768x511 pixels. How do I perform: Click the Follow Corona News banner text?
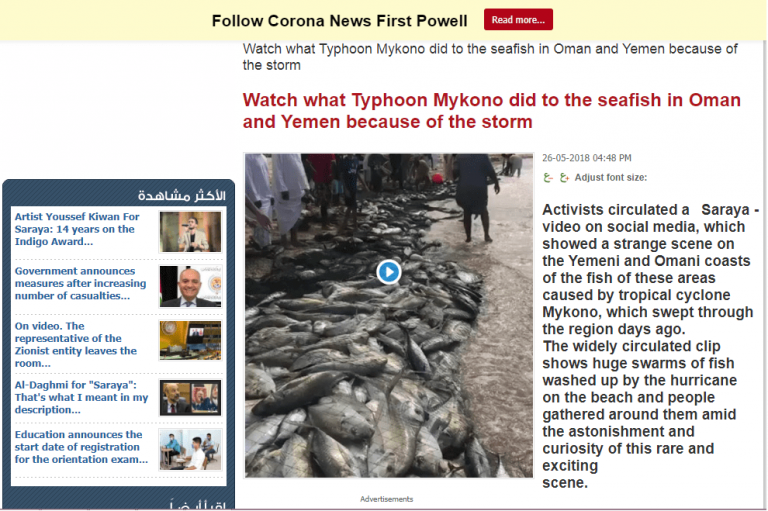tap(339, 21)
